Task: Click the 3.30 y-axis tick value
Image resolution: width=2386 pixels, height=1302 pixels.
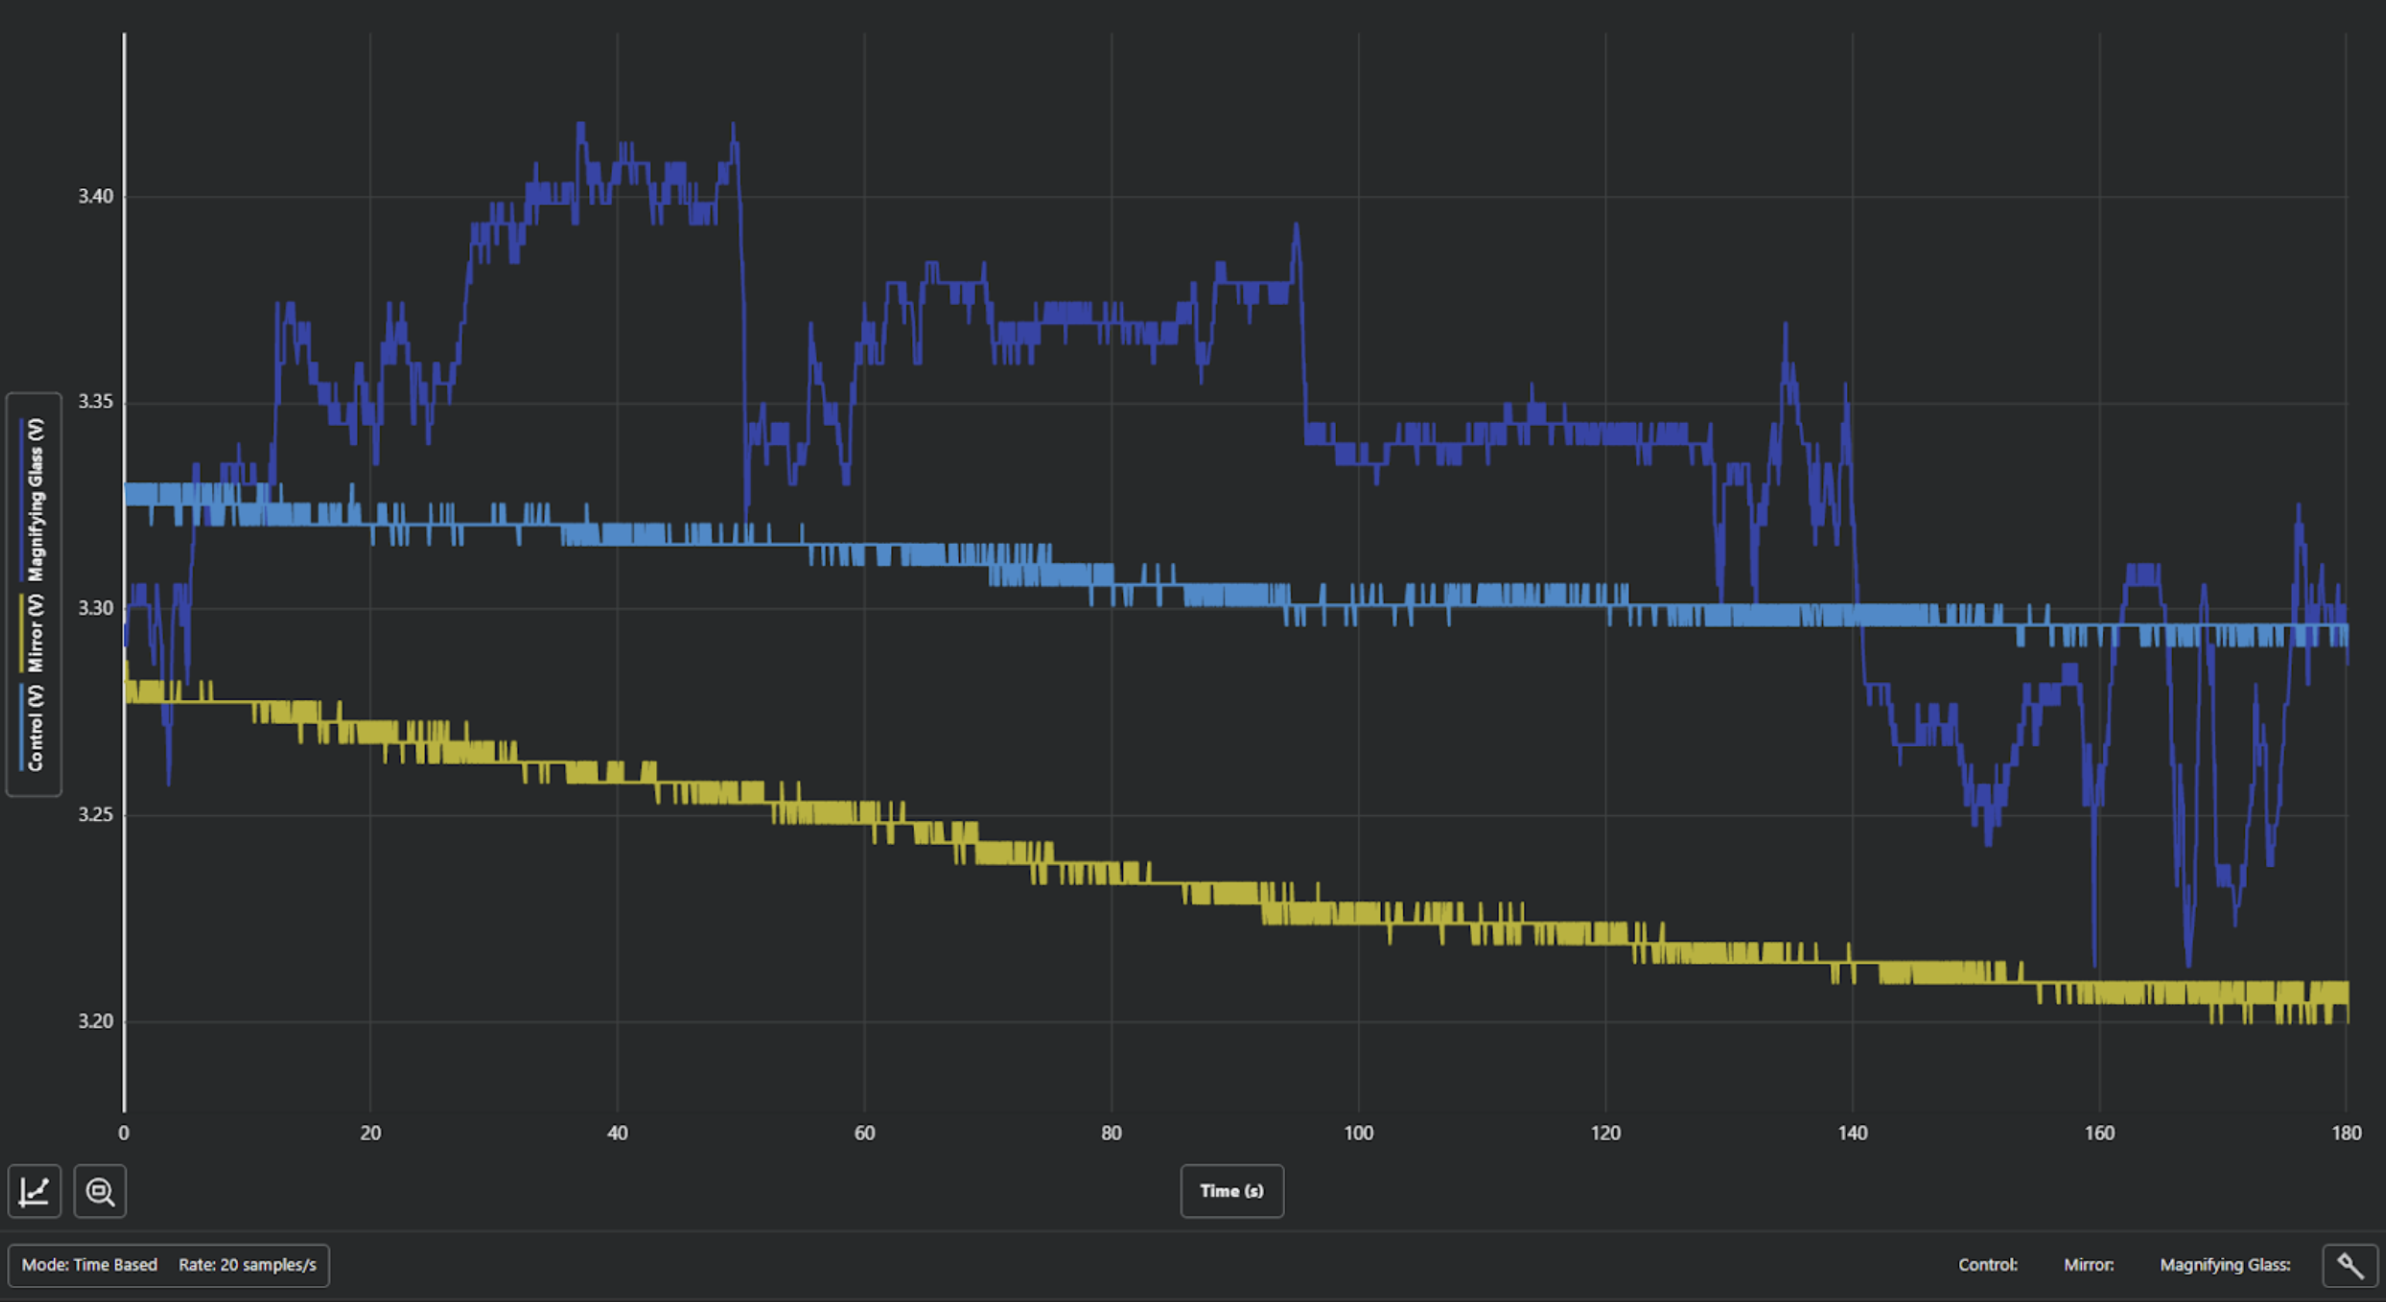Action: [x=96, y=608]
